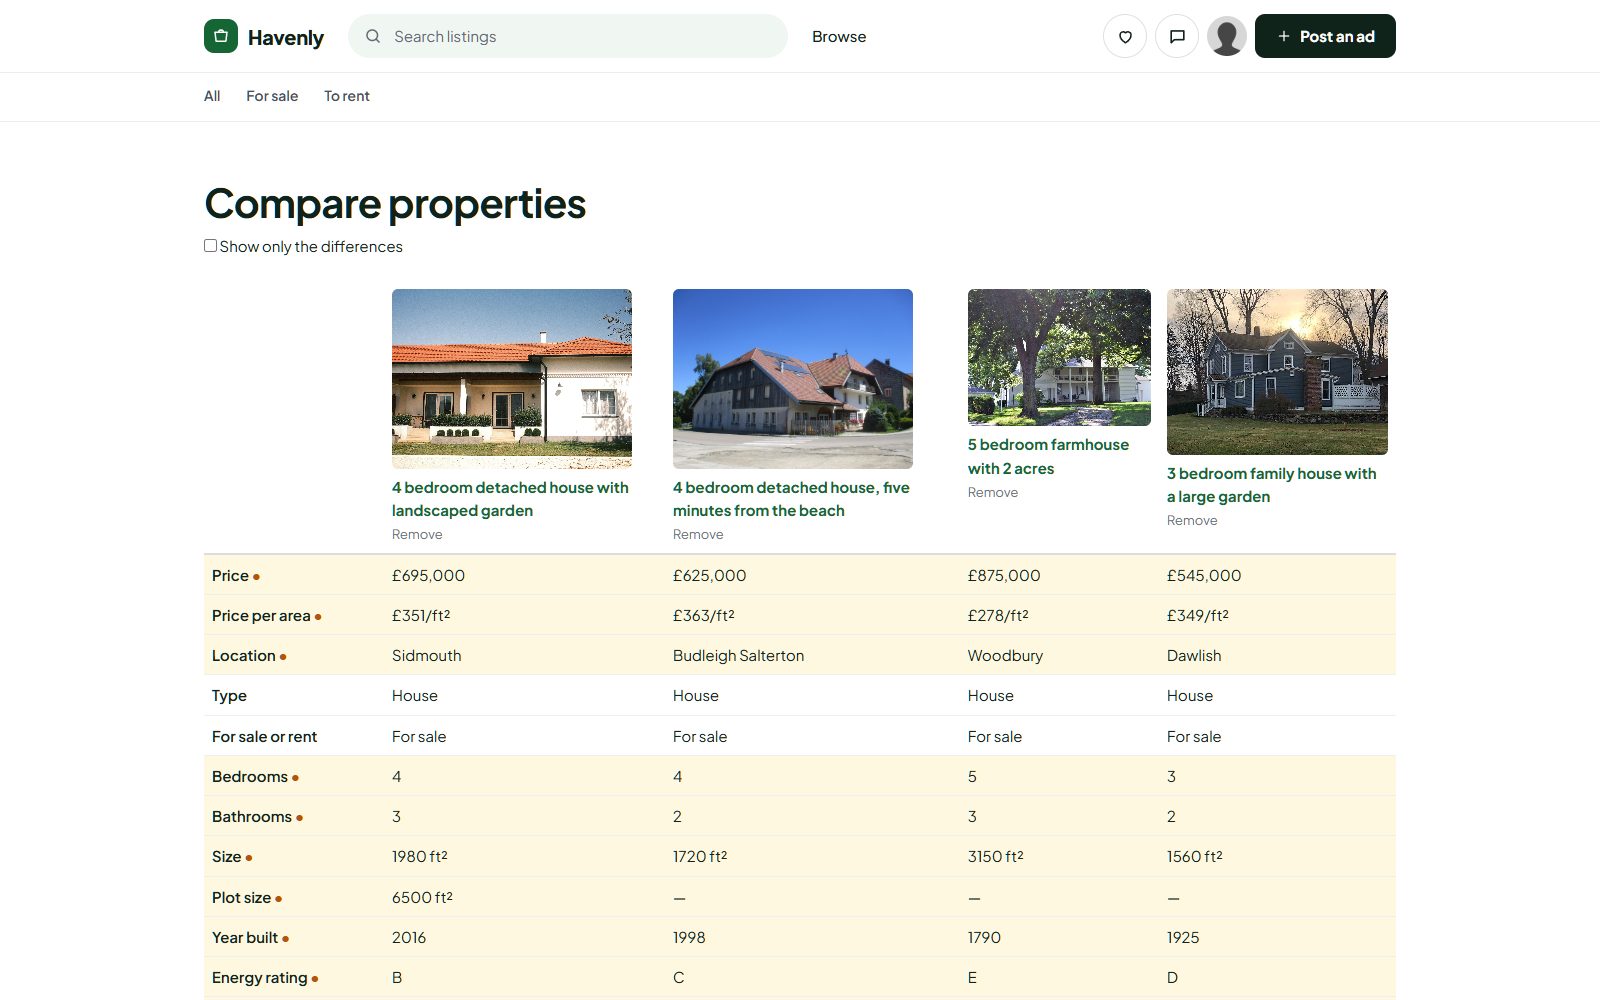Viewport: 1600px width, 1000px height.
Task: Open the landscaped garden house photo
Action: tap(512, 379)
